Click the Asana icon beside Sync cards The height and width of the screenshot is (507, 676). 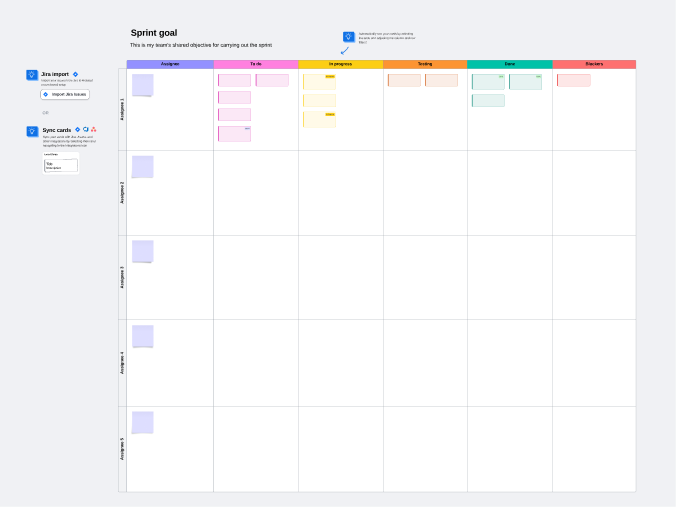93,129
